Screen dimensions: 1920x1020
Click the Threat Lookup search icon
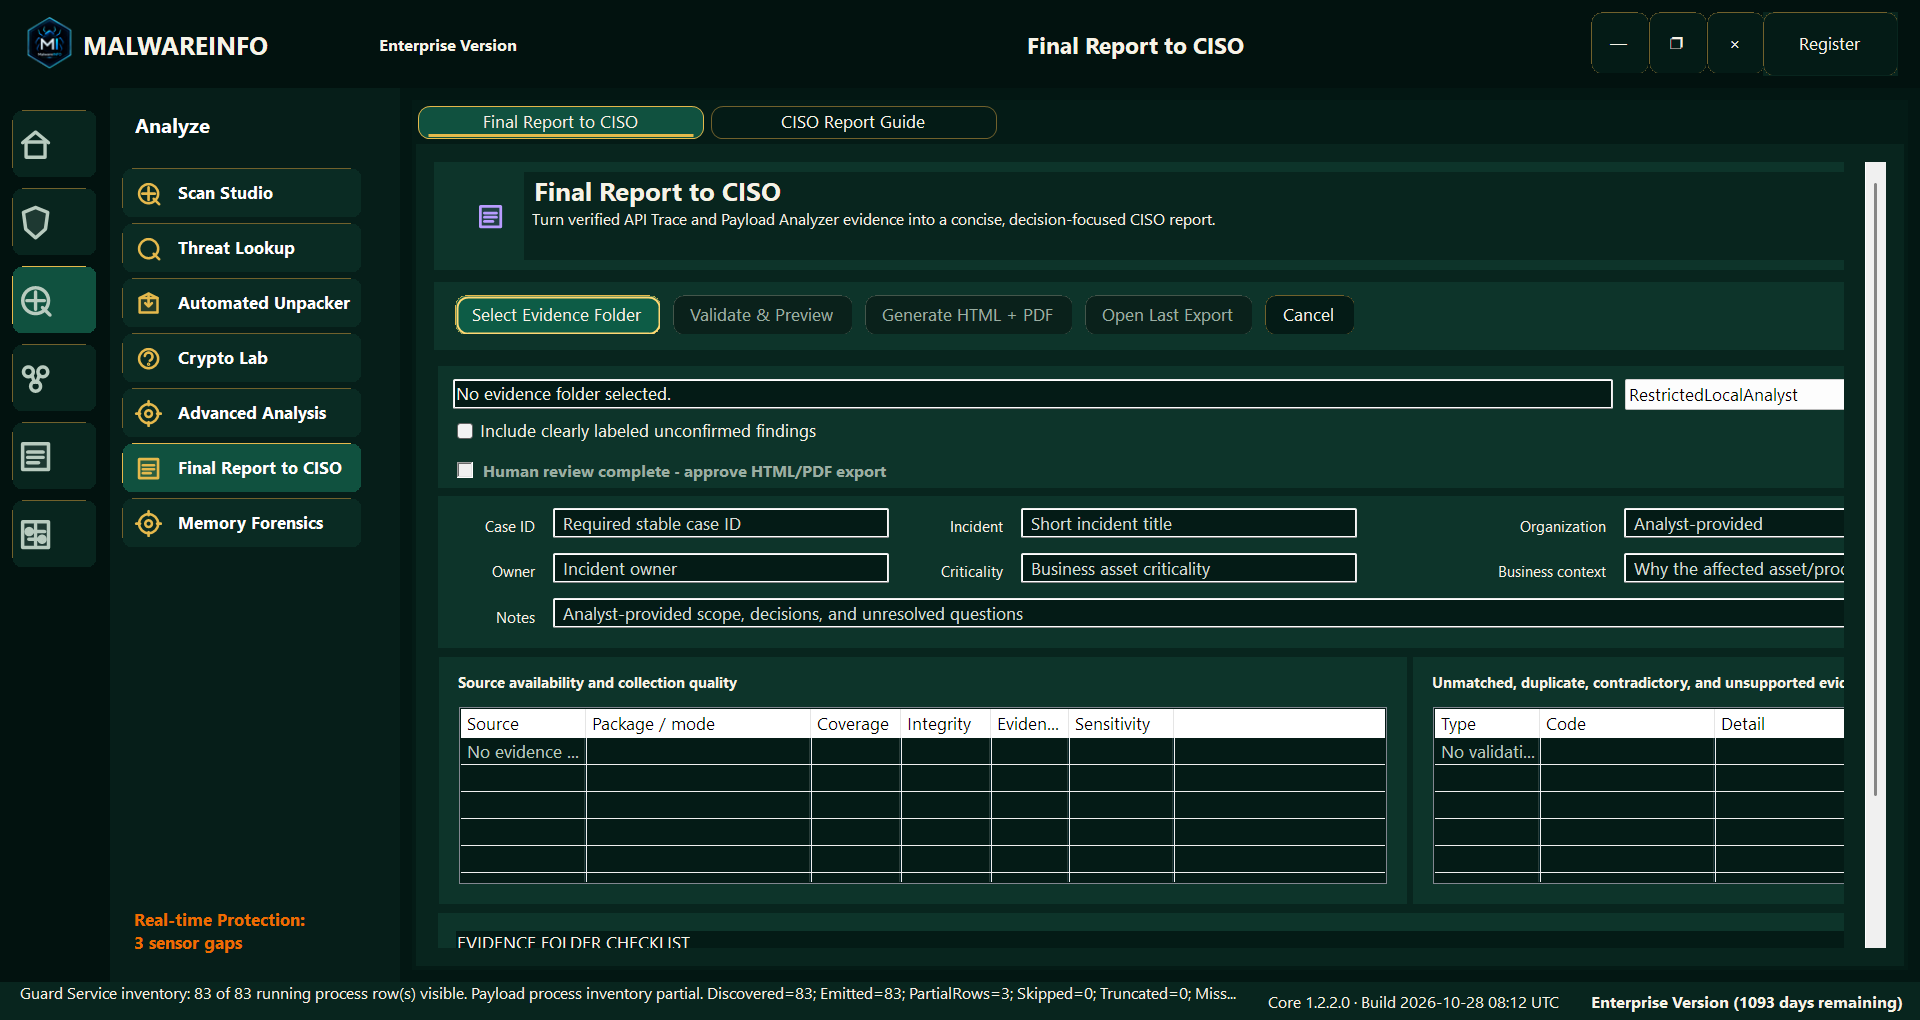point(149,249)
